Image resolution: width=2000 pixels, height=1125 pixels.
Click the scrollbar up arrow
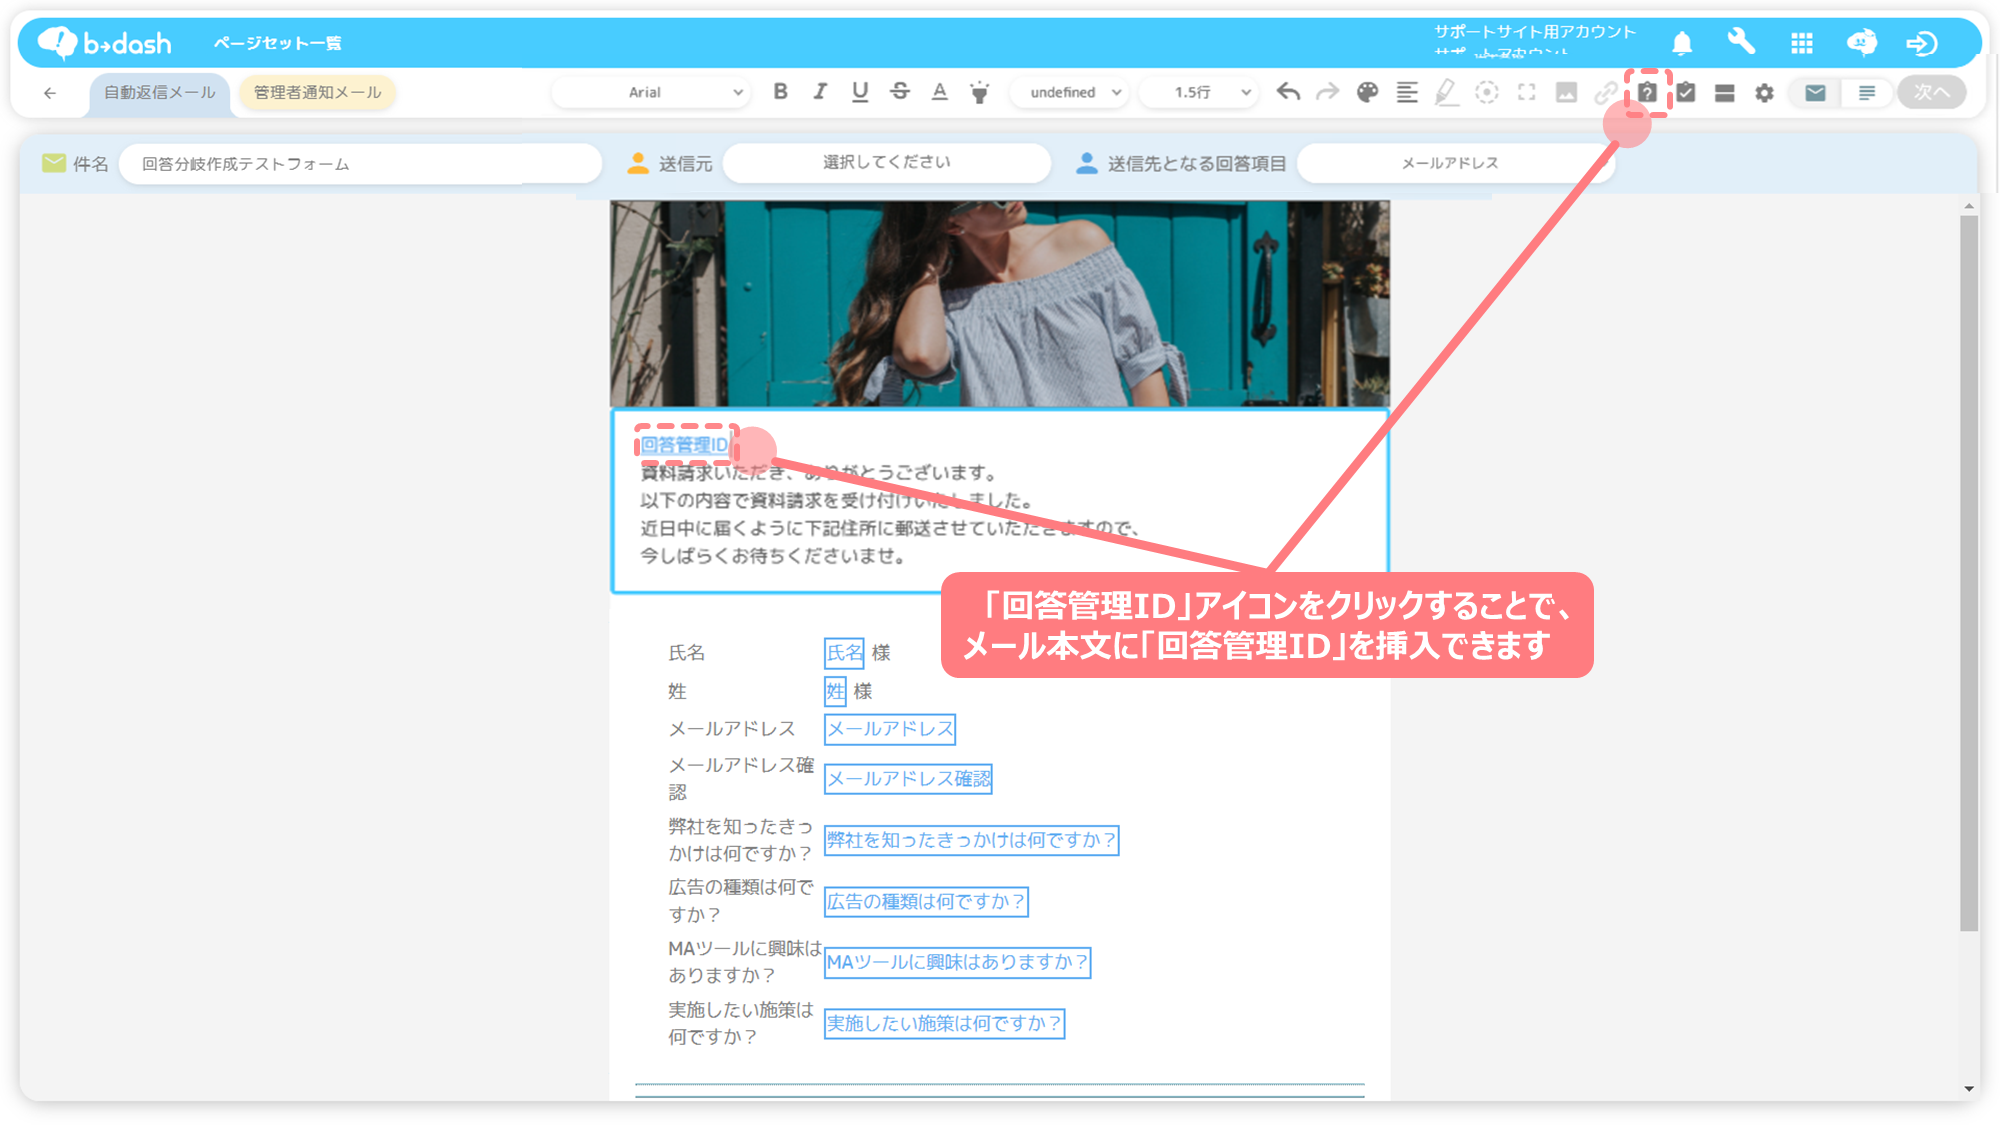pyautogui.click(x=1969, y=206)
